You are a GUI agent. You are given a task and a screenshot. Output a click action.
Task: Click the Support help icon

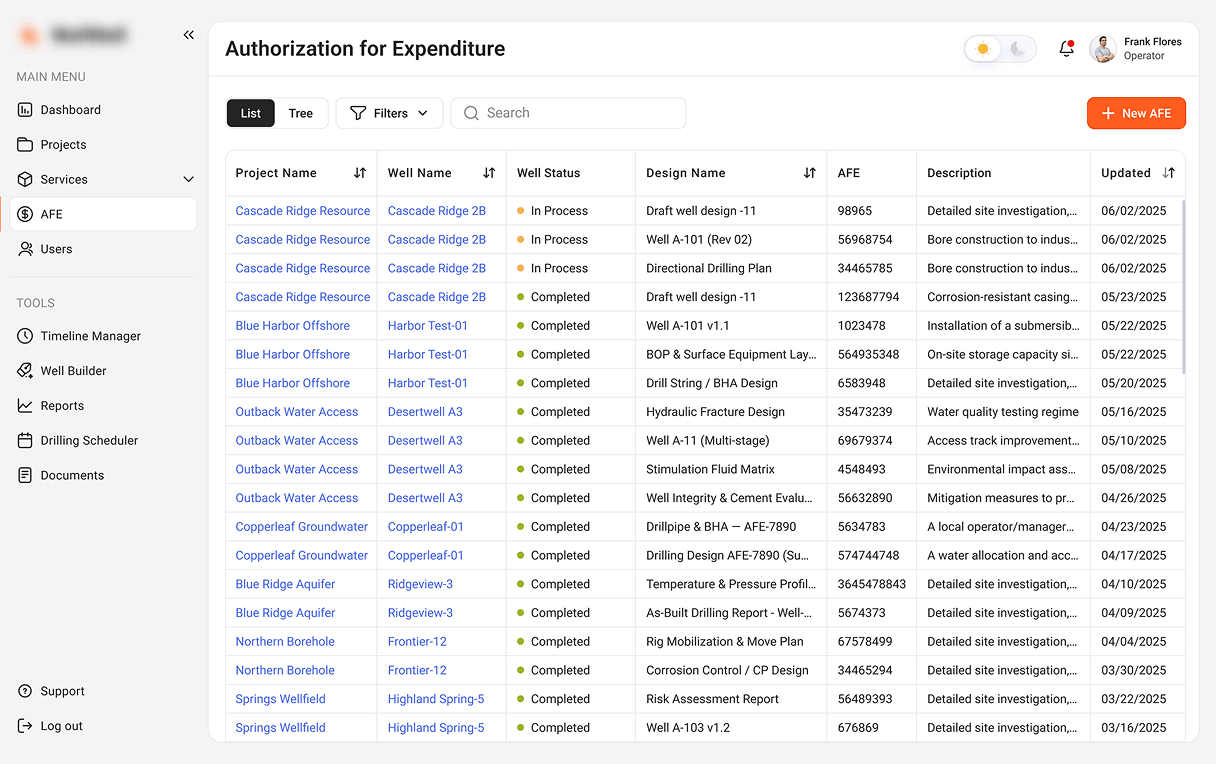(25, 692)
